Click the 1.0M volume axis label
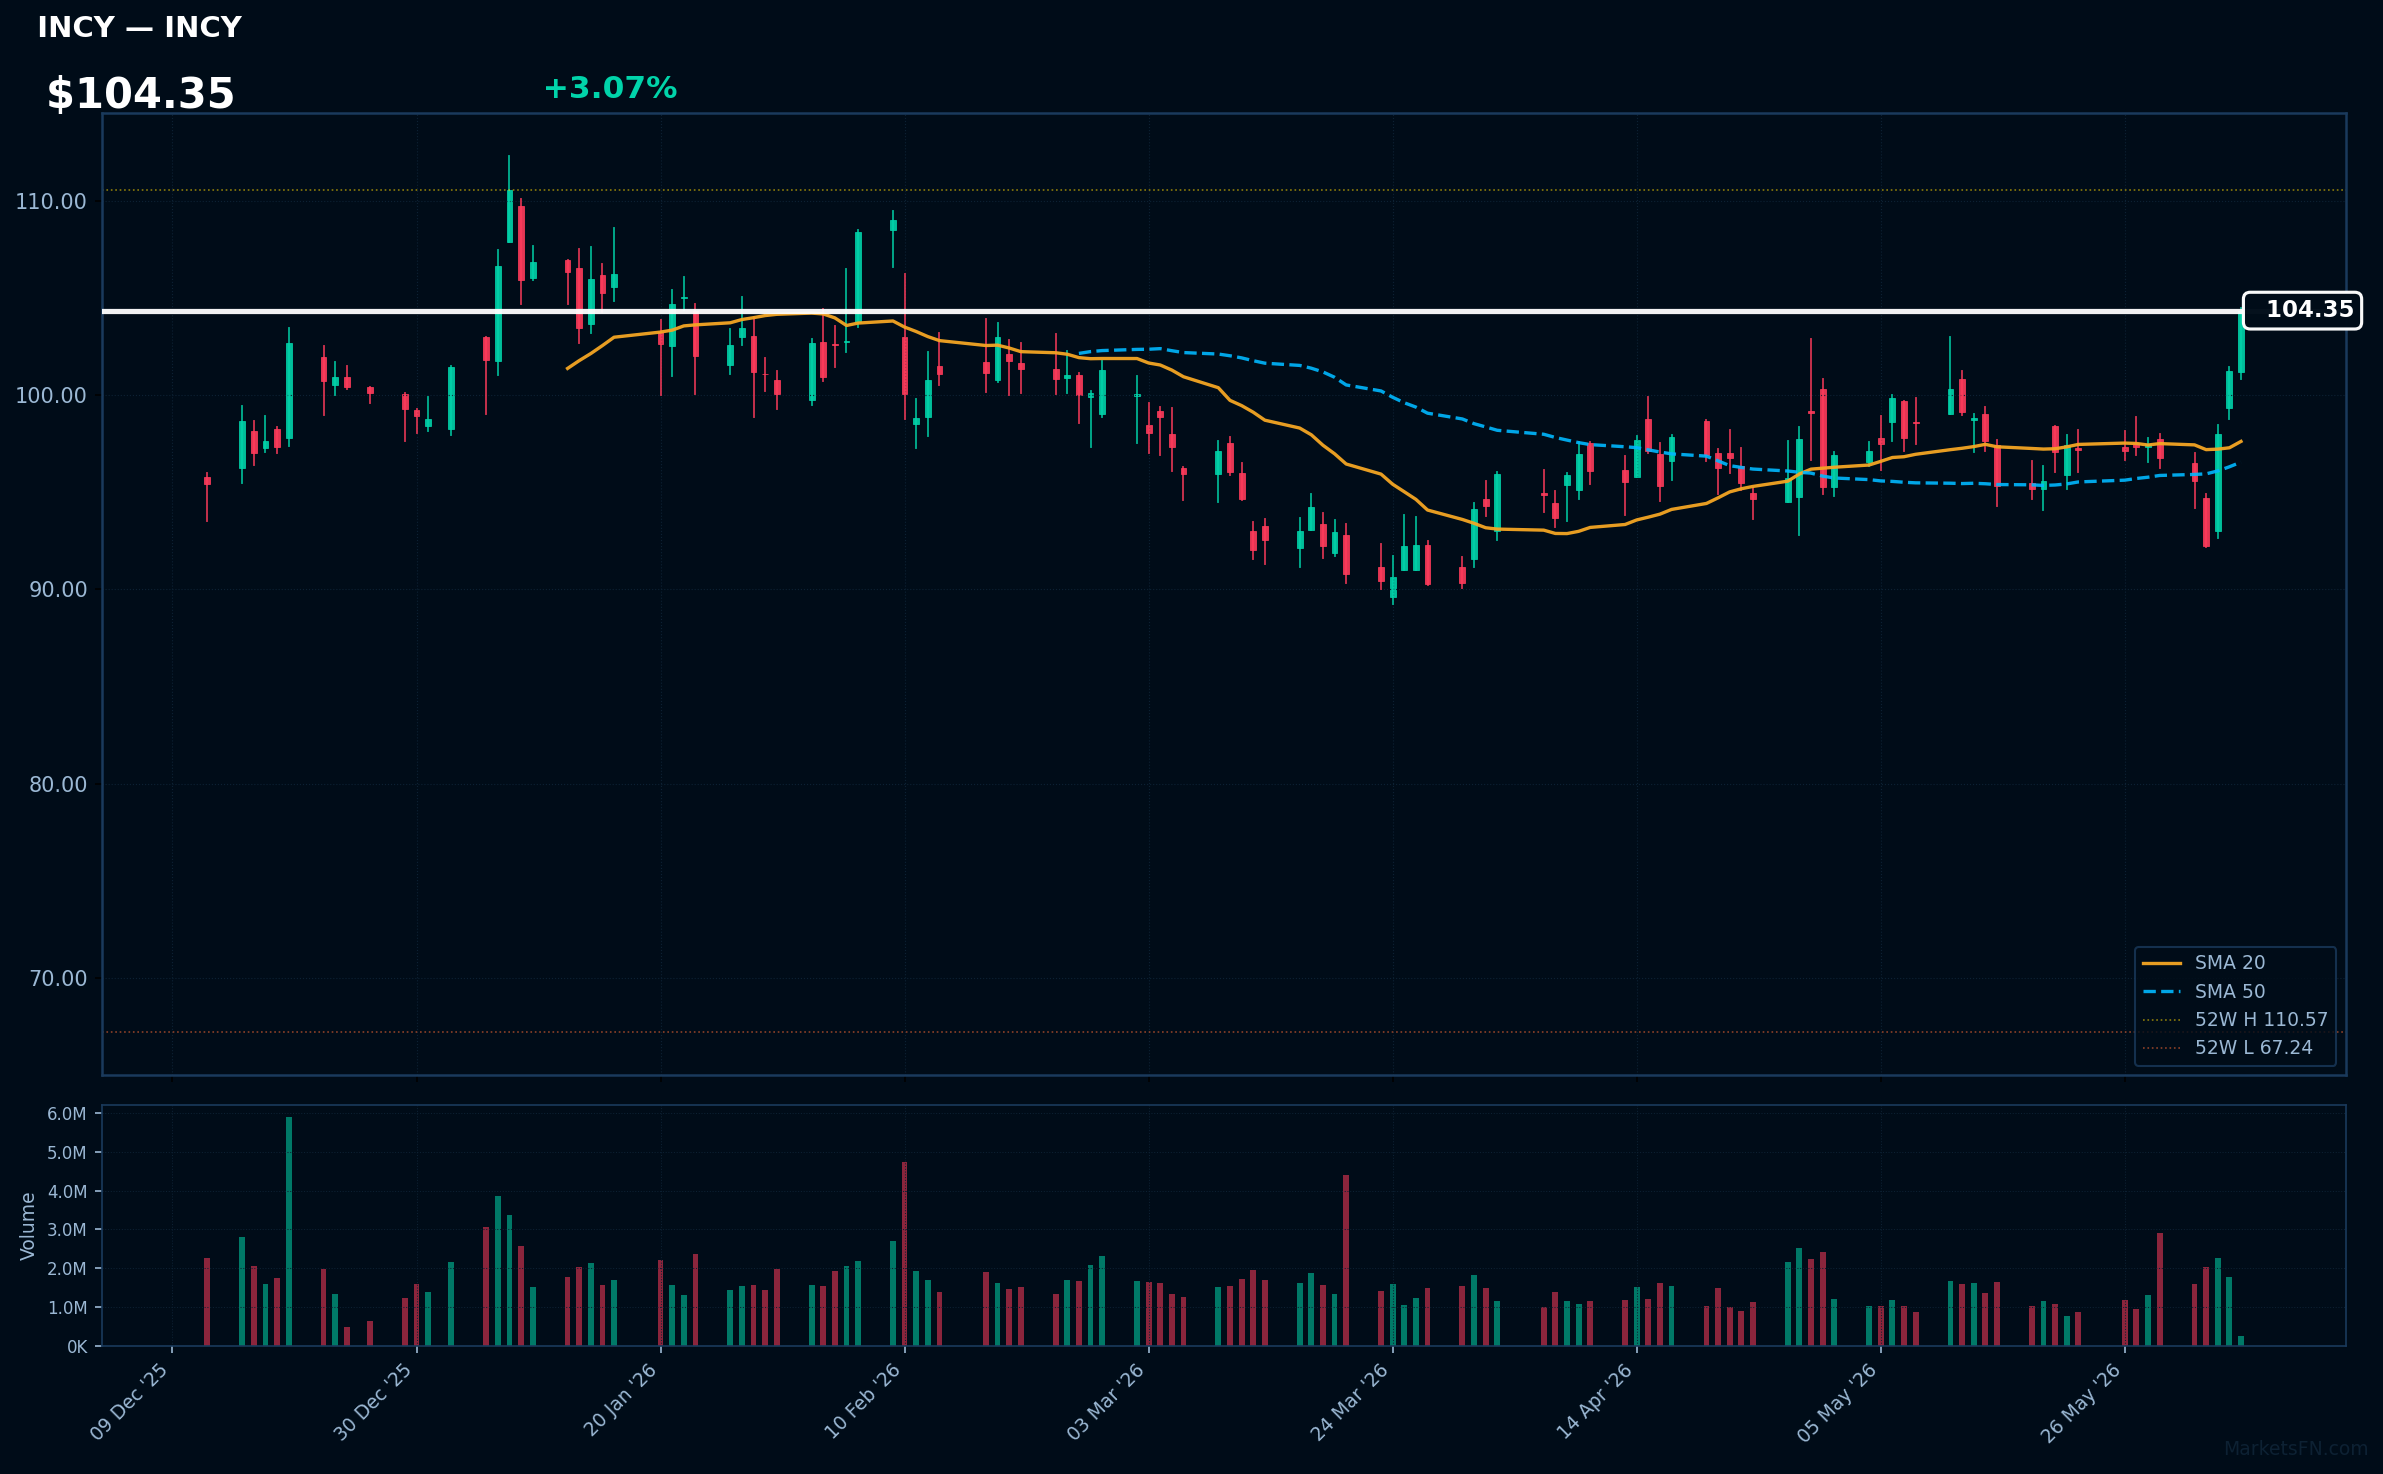Image resolution: width=2383 pixels, height=1474 pixels. point(67,1308)
